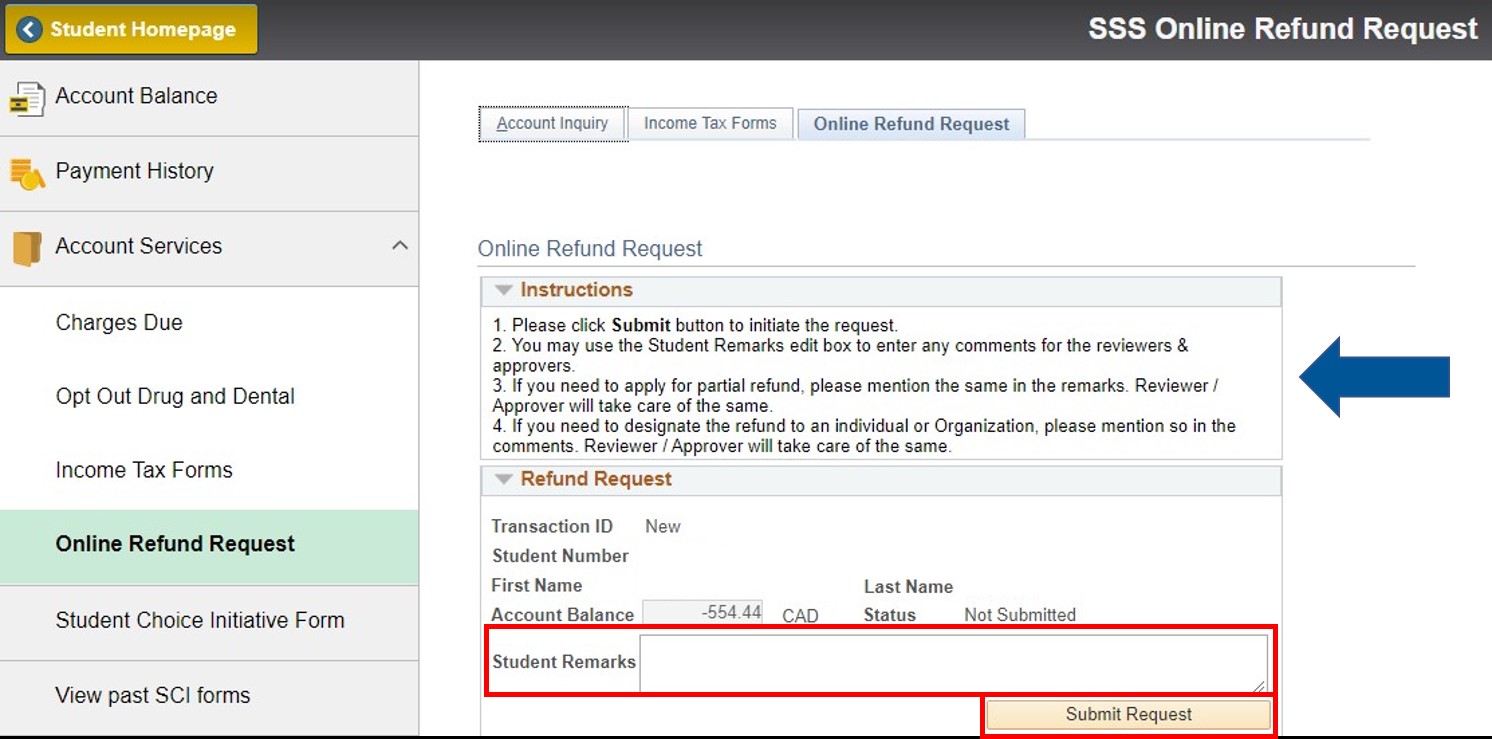
Task: Click the Account Balance amount field
Action: (x=702, y=612)
